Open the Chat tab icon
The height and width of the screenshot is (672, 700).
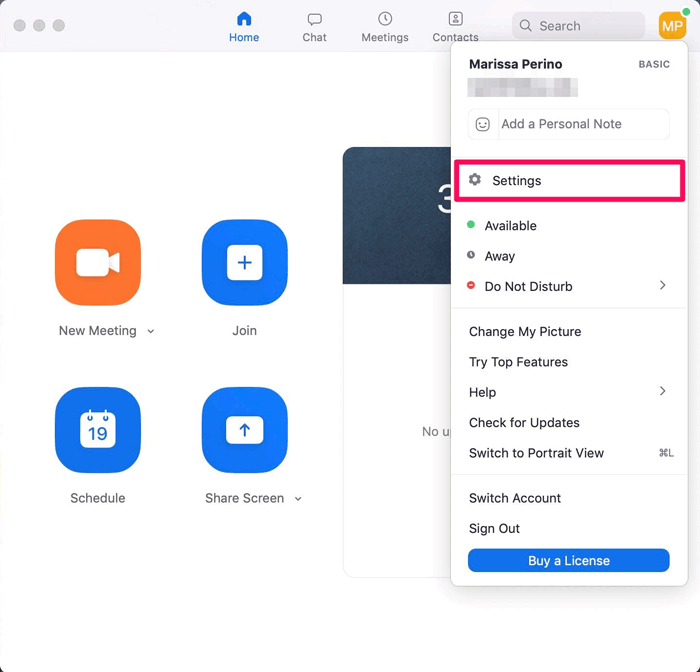[314, 19]
